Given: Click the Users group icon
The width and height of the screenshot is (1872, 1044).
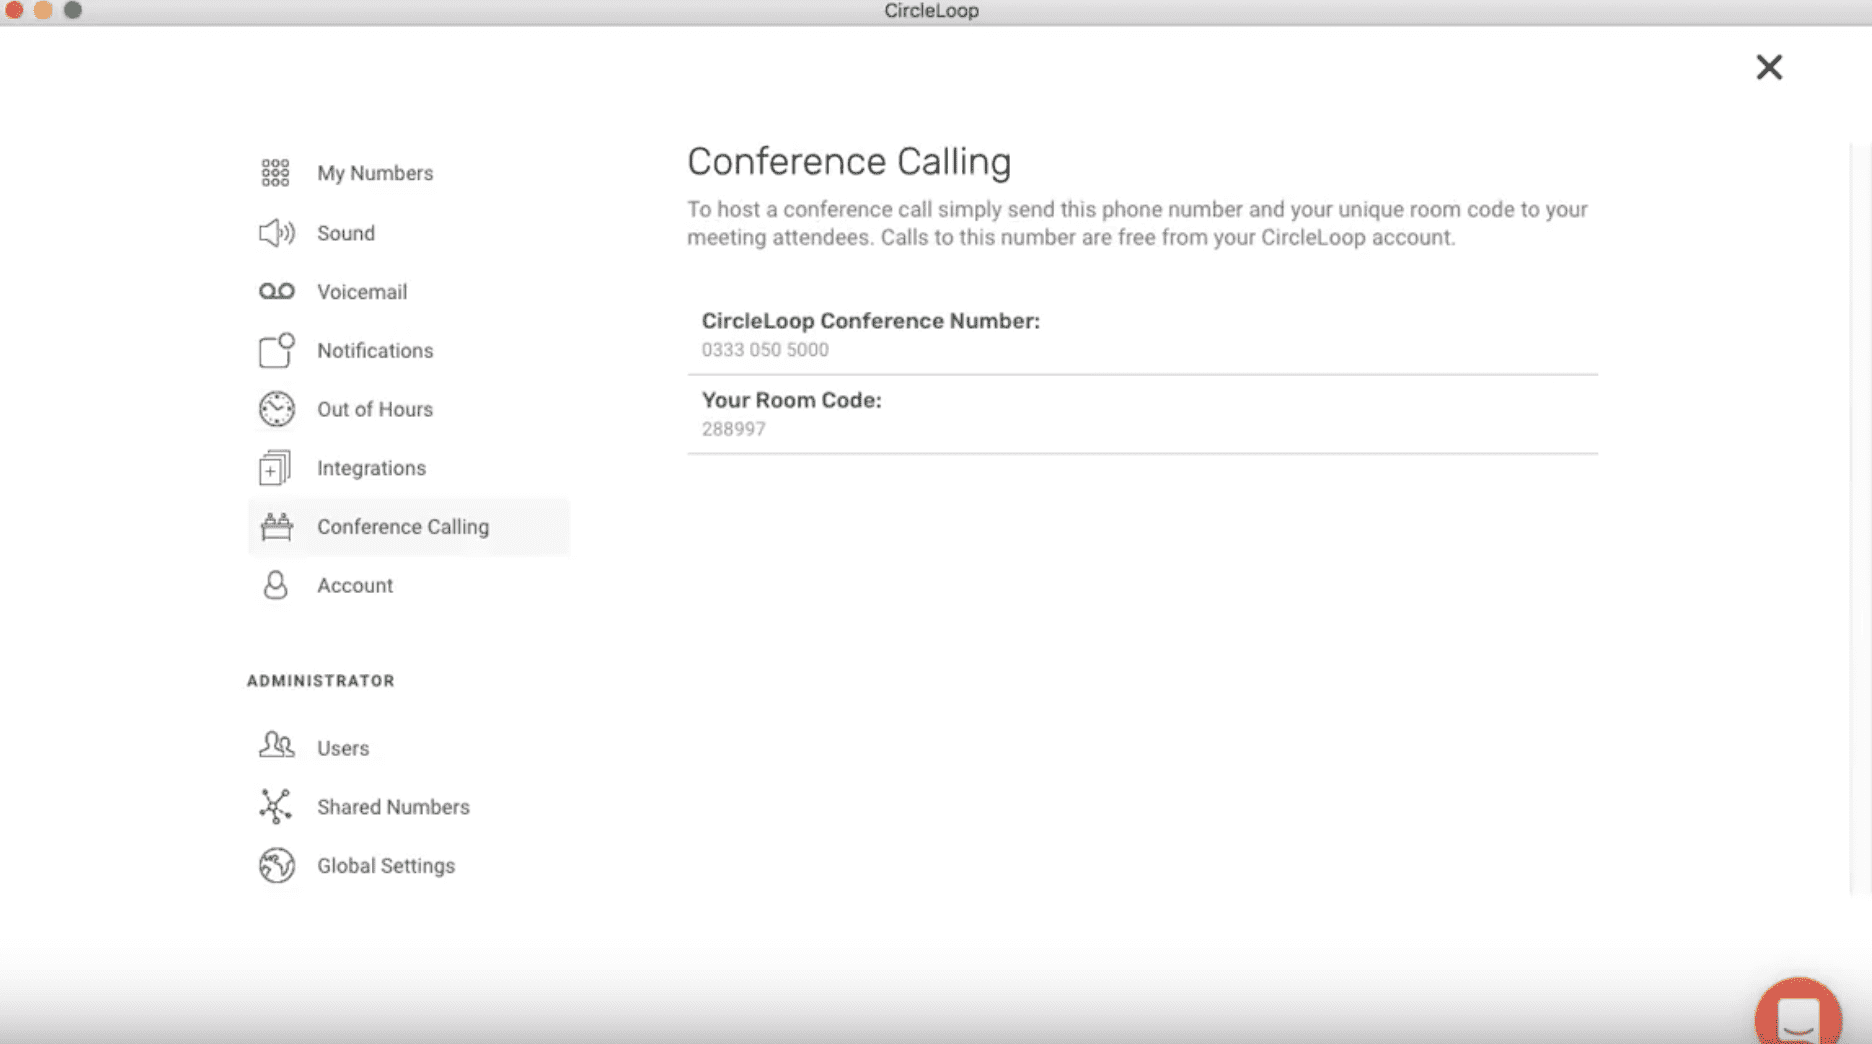Looking at the screenshot, I should point(276,746).
